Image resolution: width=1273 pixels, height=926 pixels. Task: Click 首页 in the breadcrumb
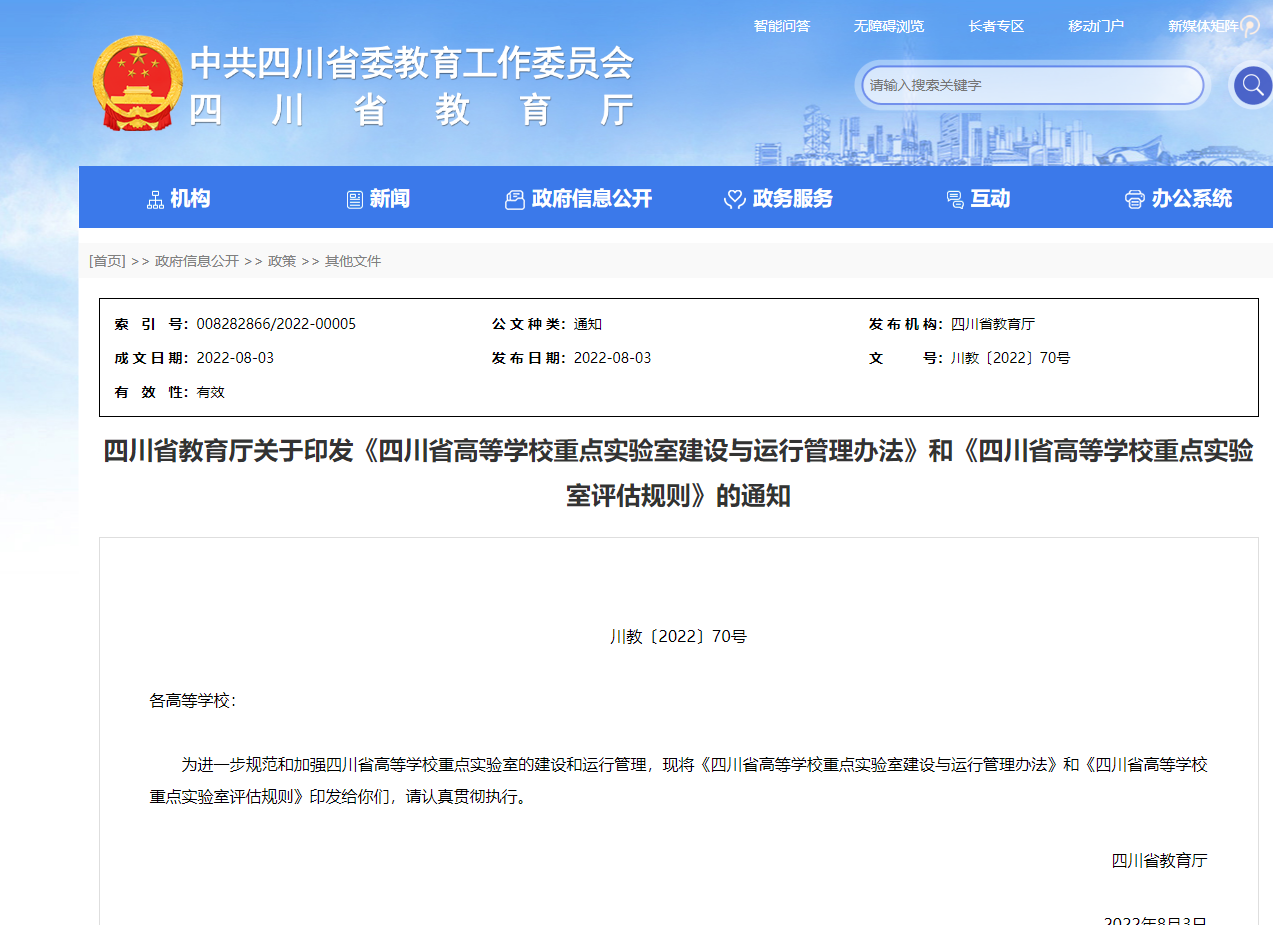pos(107,261)
